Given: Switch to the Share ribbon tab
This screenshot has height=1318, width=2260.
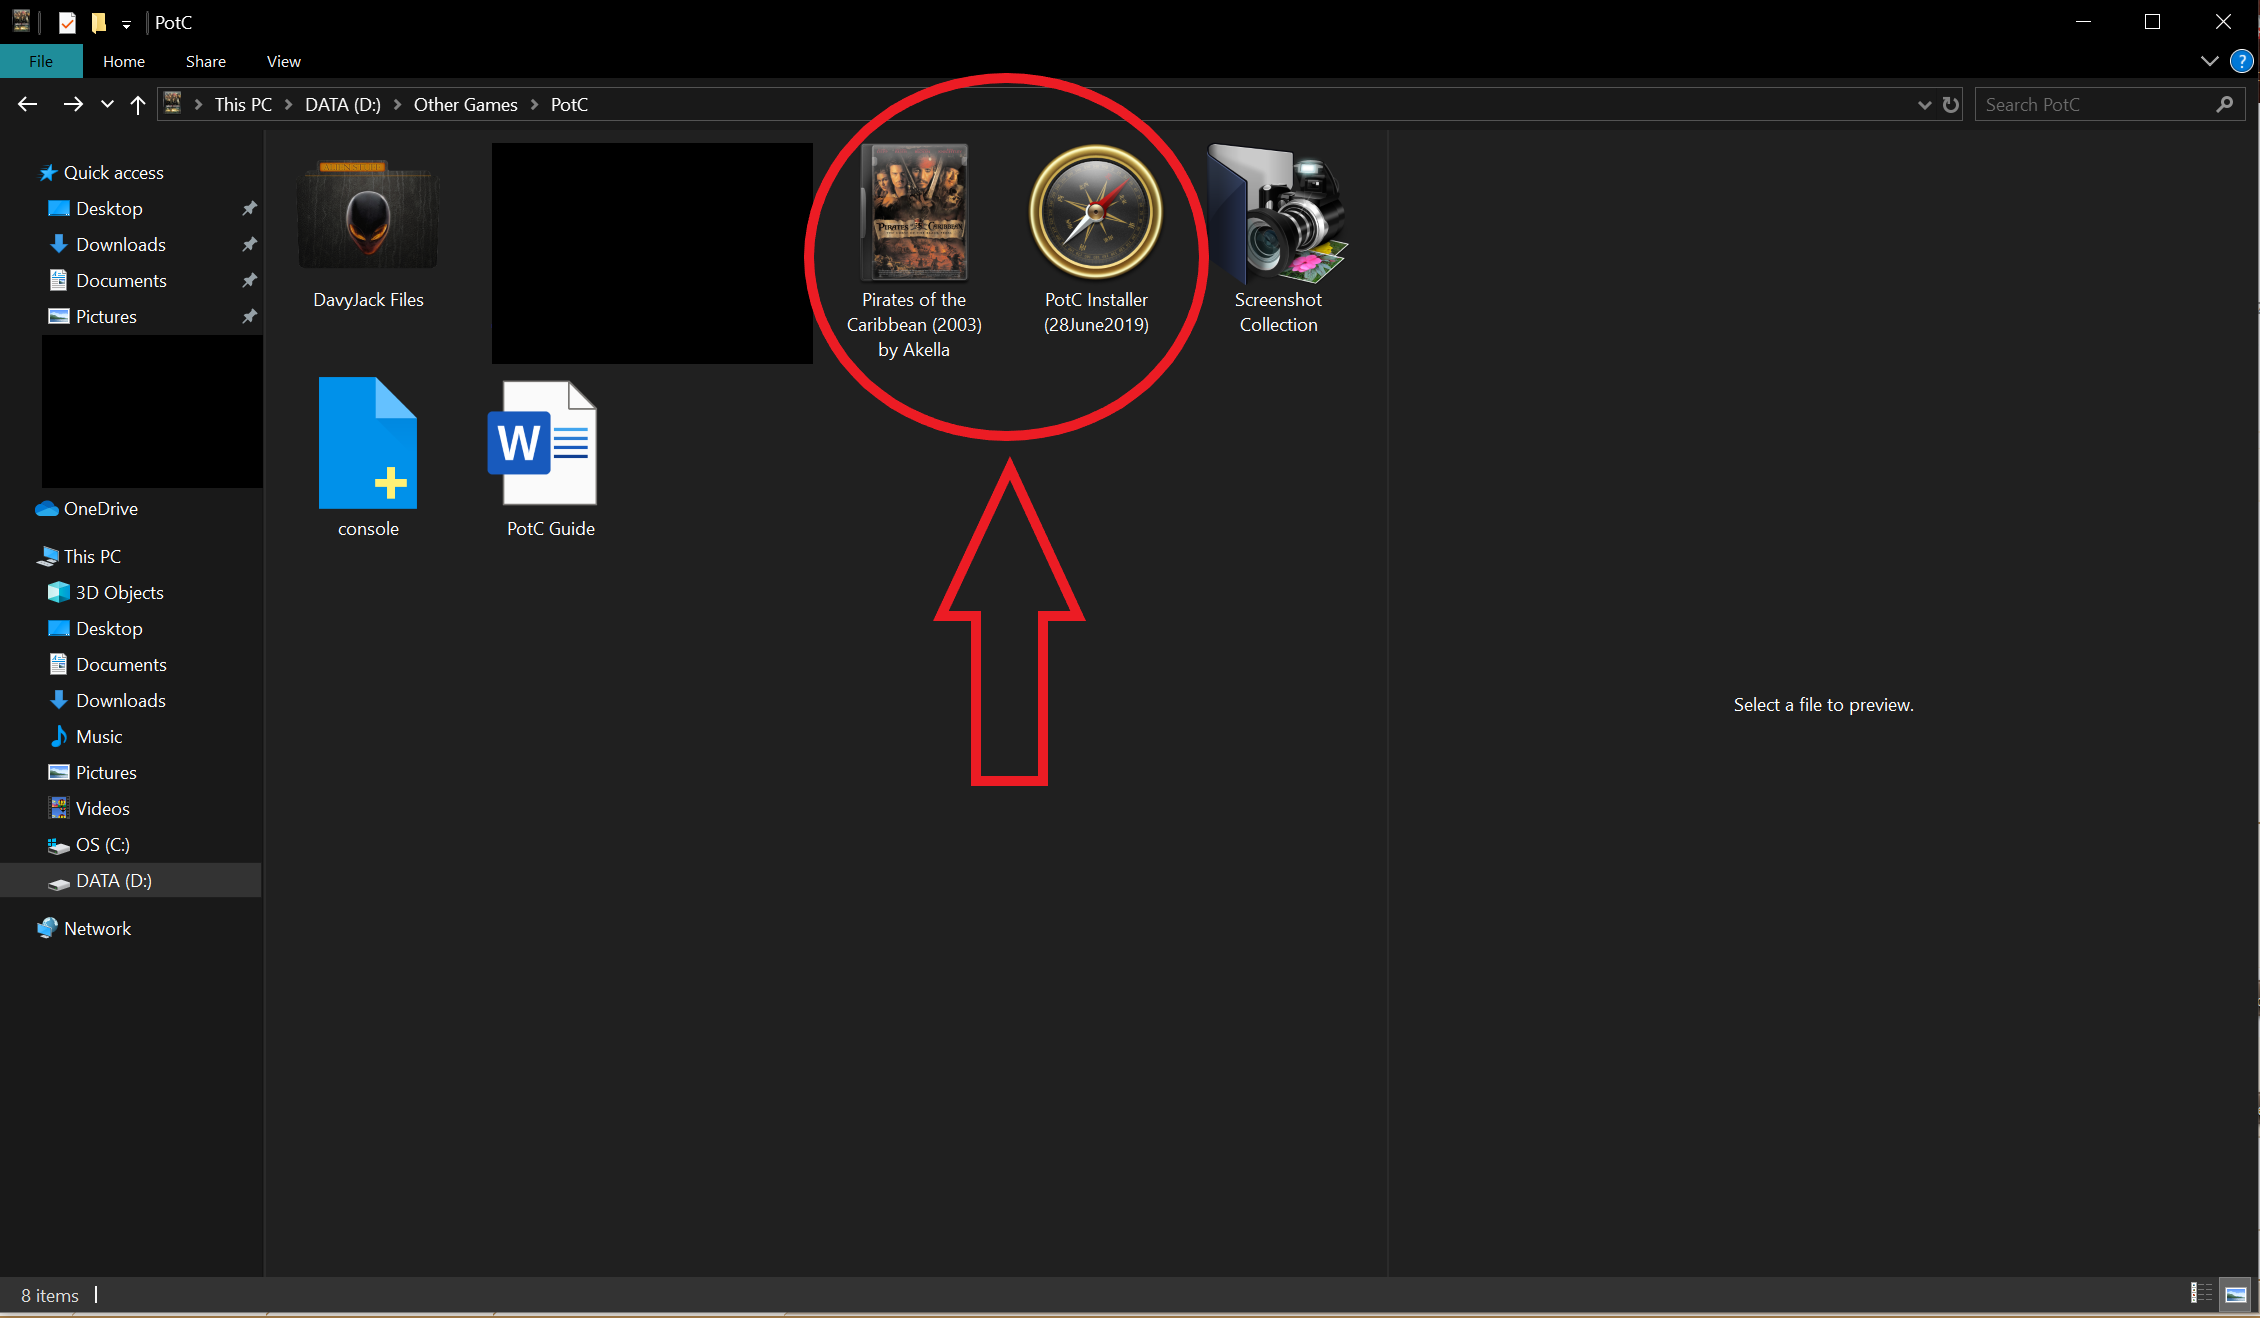Looking at the screenshot, I should tap(206, 61).
